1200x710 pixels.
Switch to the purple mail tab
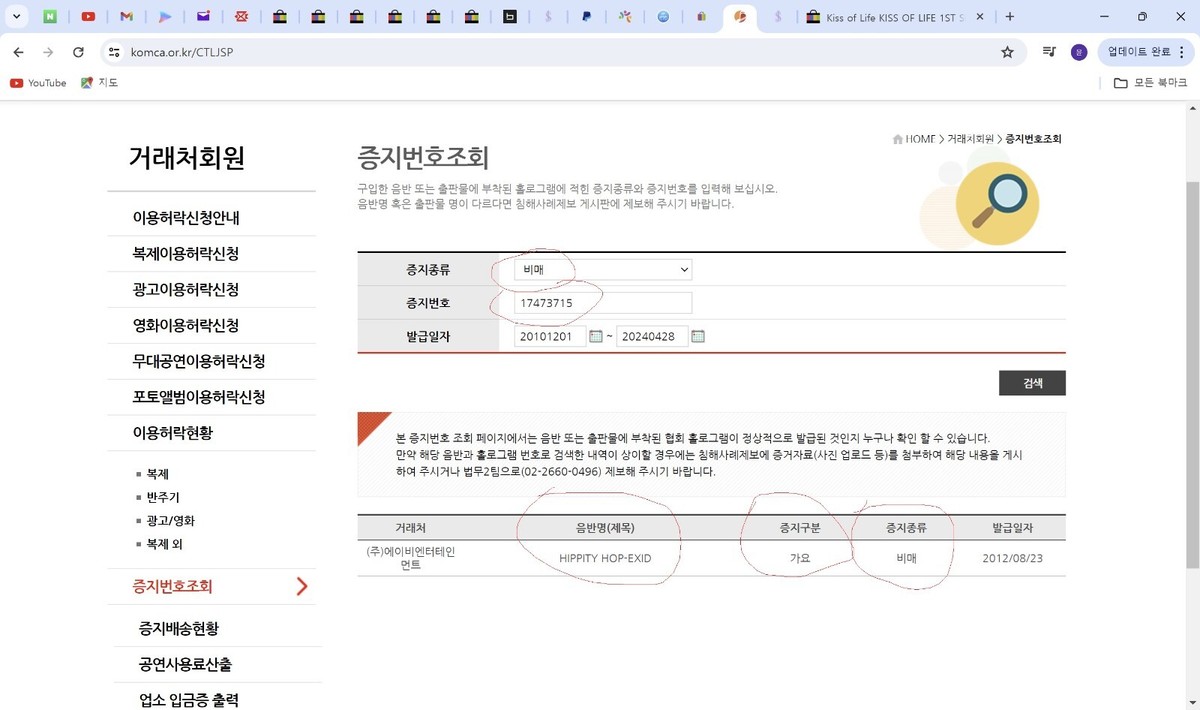coord(203,17)
